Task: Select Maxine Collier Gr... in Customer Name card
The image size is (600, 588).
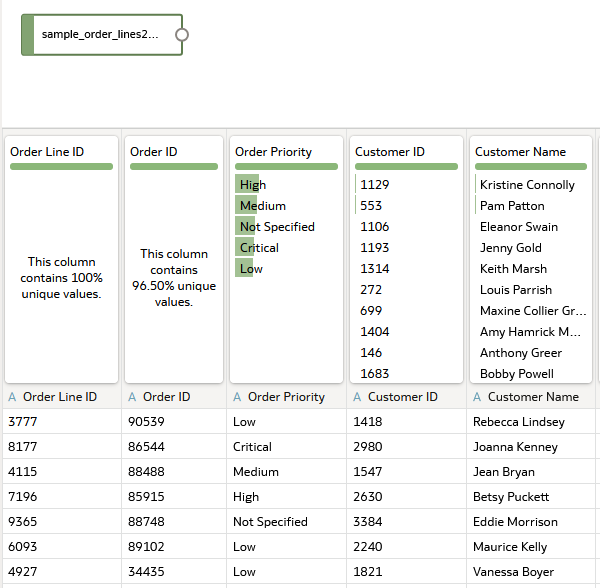Action: tap(531, 310)
